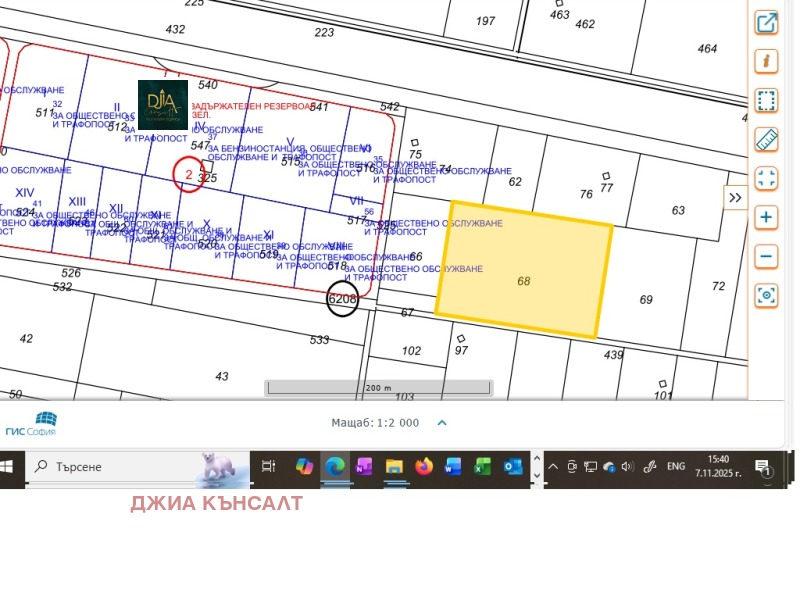
Task: Show hidden system tray icons
Action: point(552,467)
